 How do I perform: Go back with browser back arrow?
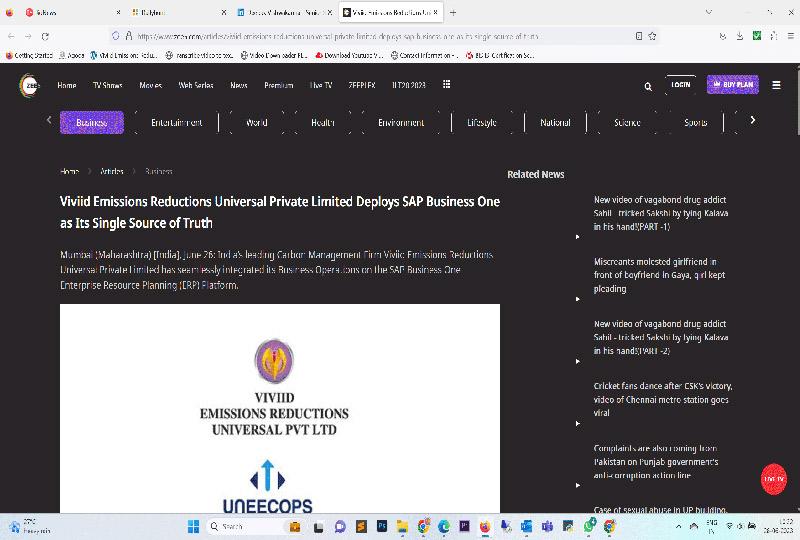pyautogui.click(x=11, y=36)
